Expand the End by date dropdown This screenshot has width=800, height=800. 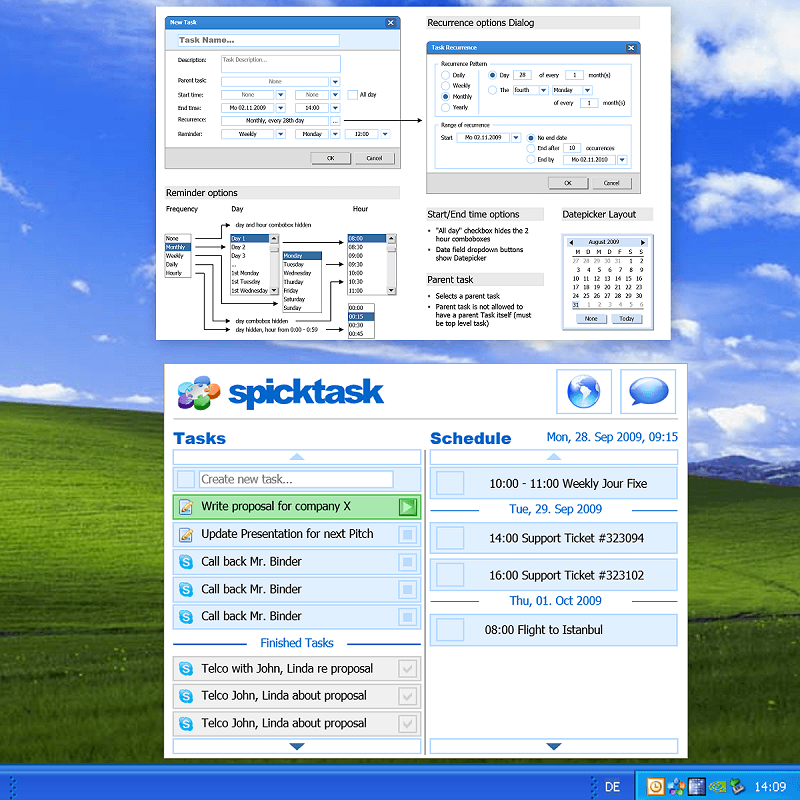tap(621, 160)
